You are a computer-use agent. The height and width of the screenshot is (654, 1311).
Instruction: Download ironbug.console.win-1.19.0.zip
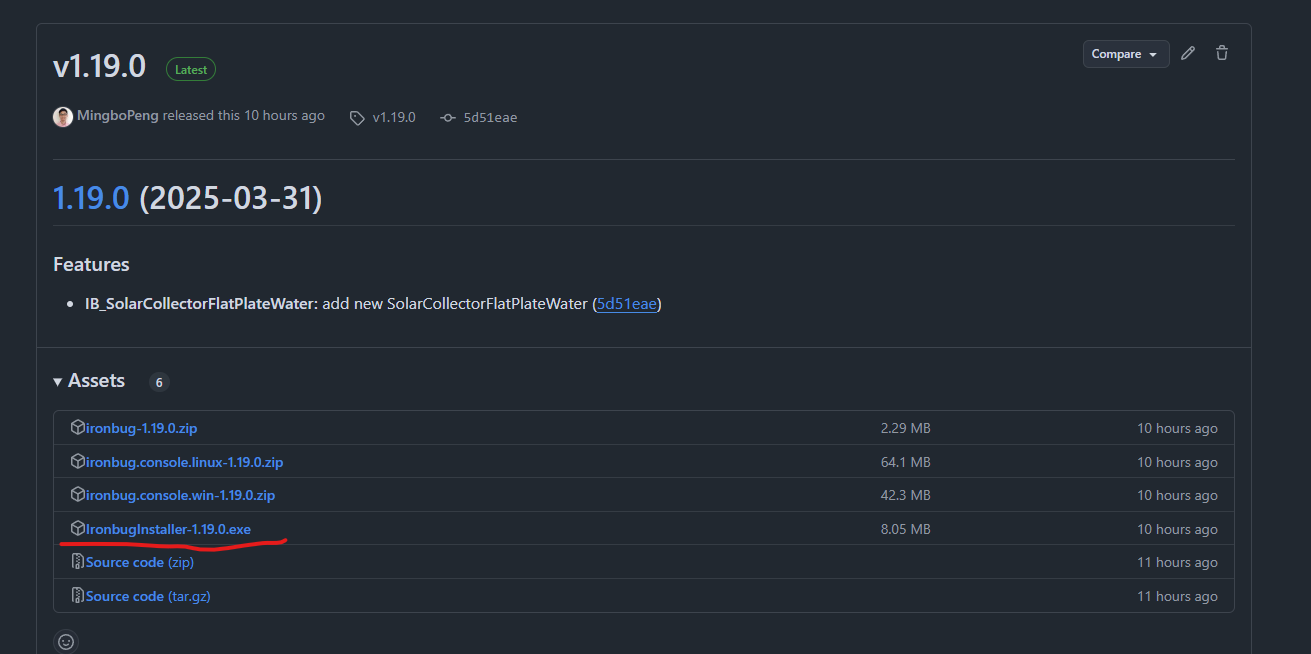pos(180,495)
